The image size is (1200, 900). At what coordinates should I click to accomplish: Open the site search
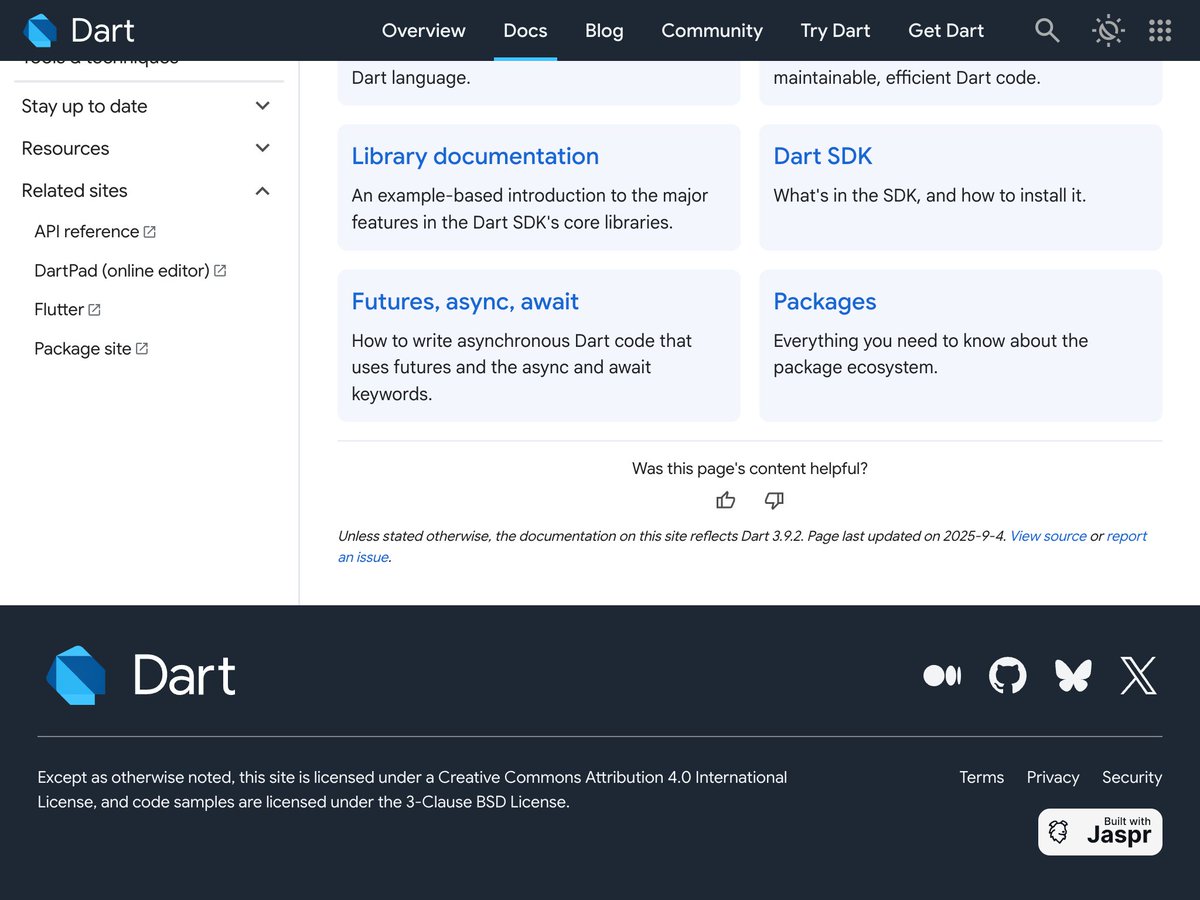click(1047, 31)
